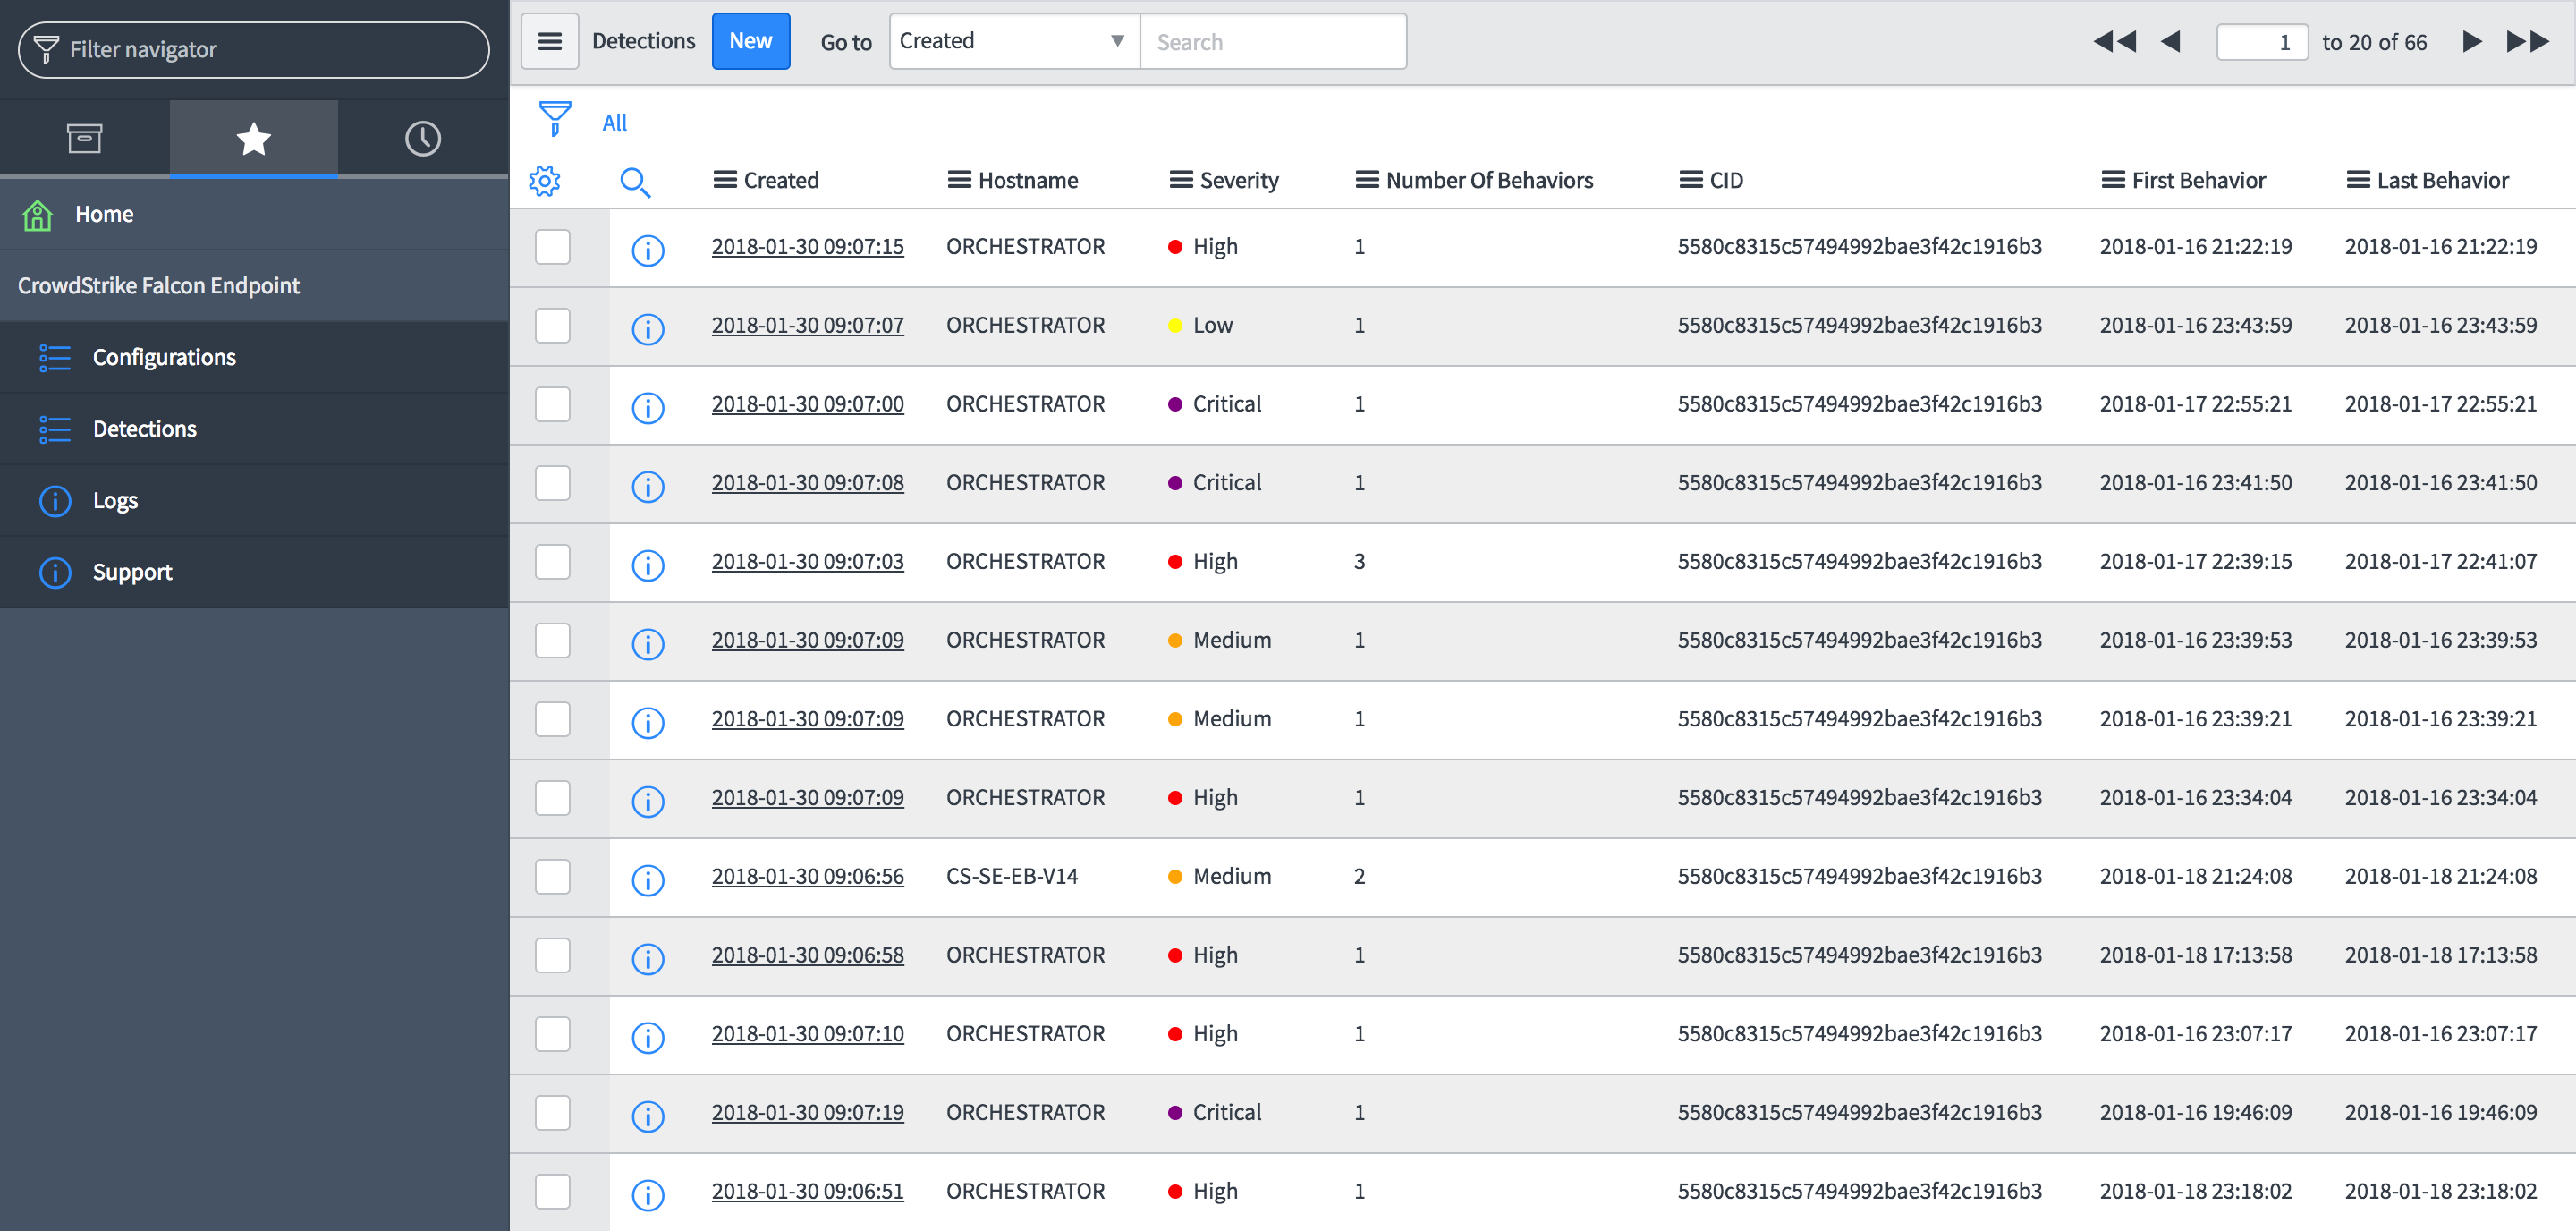
Task: Click info icon for the Low severity row
Action: pos(648,328)
